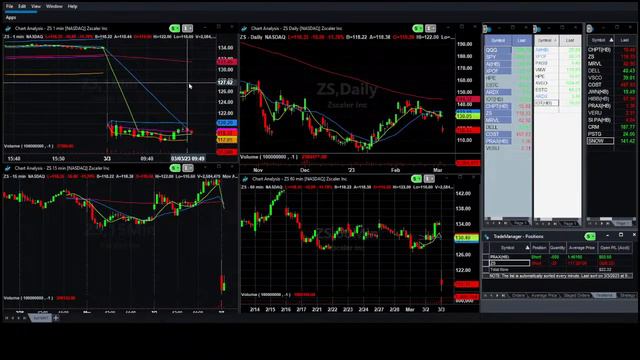Open the File menu
The image size is (640, 360).
(9, 7)
